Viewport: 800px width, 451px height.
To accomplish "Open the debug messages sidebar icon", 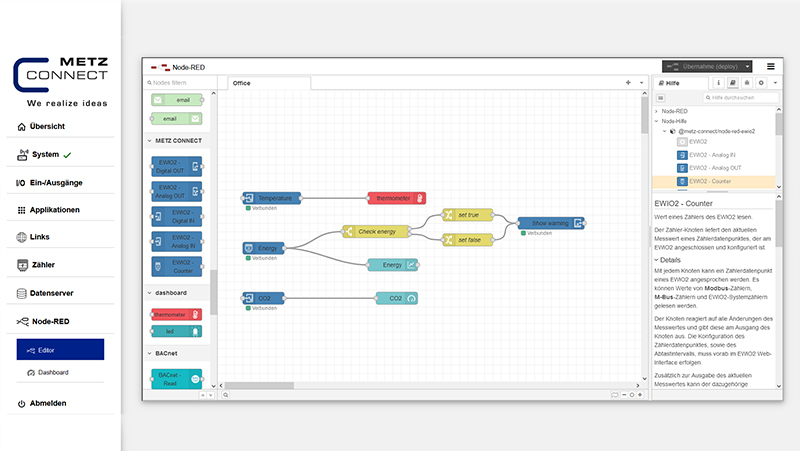I will point(747,83).
